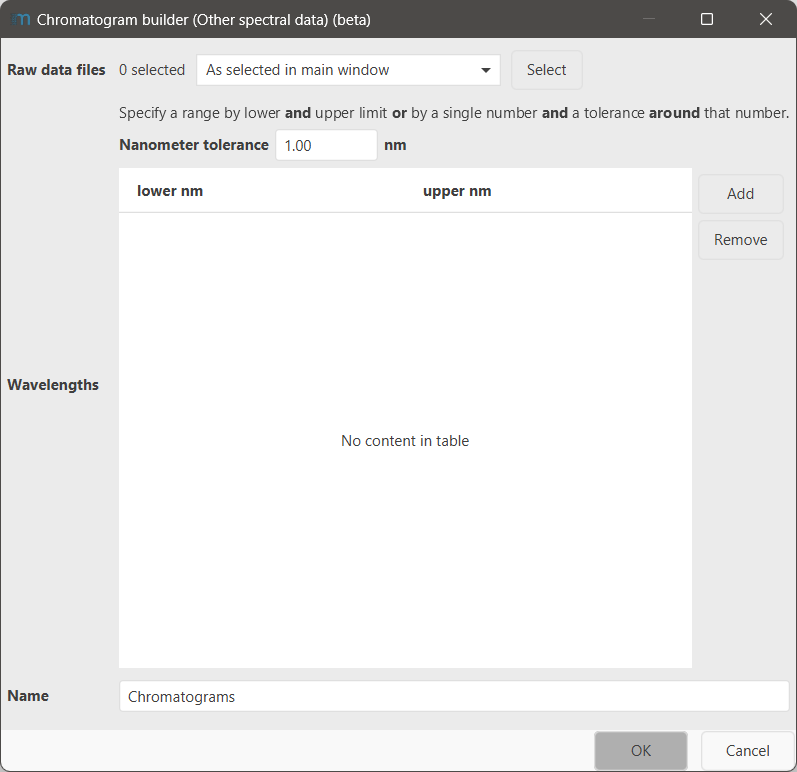Click the 'Raw data files' label
The image size is (797, 772).
(56, 70)
